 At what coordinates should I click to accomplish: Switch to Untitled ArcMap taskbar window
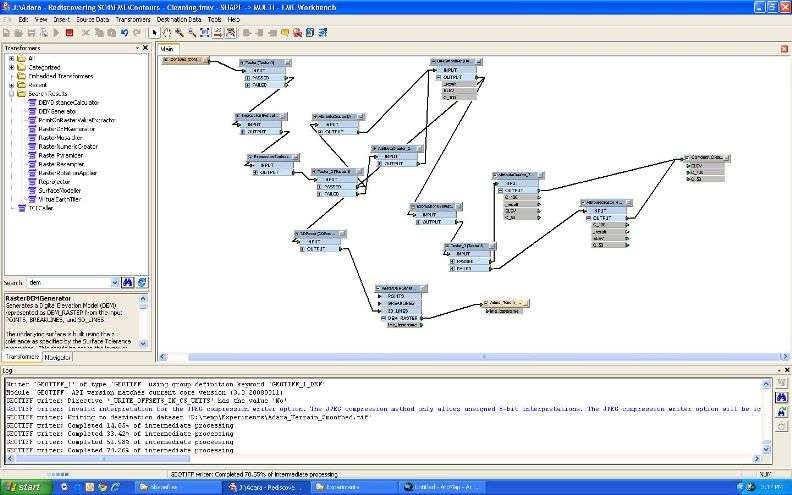[444, 487]
